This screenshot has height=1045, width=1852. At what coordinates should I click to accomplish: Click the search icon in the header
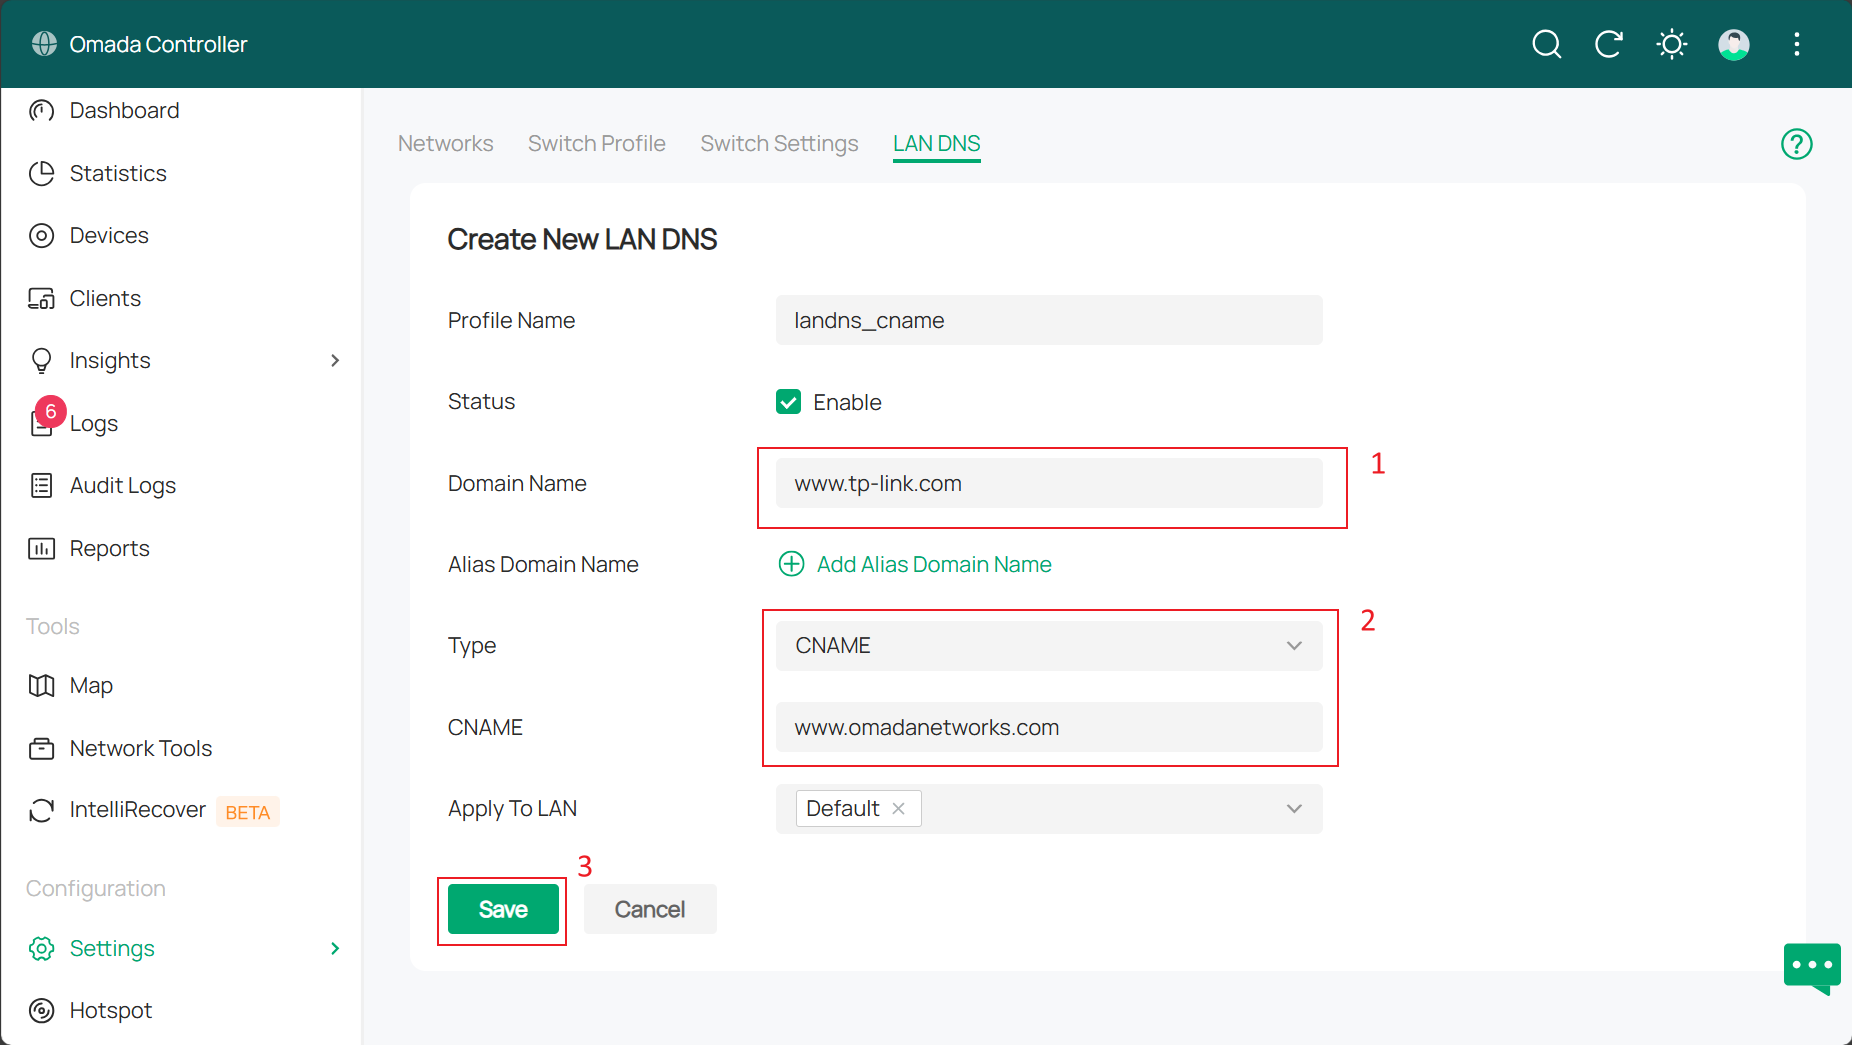(1546, 44)
